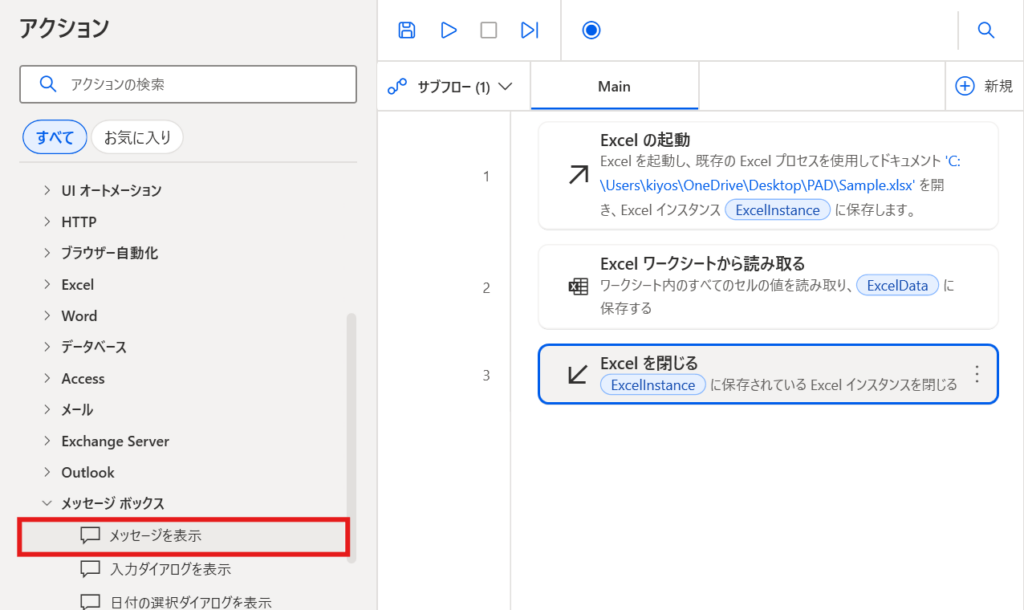Image resolution: width=1024 pixels, height=610 pixels.
Task: Click the ExcelData variable chip
Action: [x=897, y=285]
